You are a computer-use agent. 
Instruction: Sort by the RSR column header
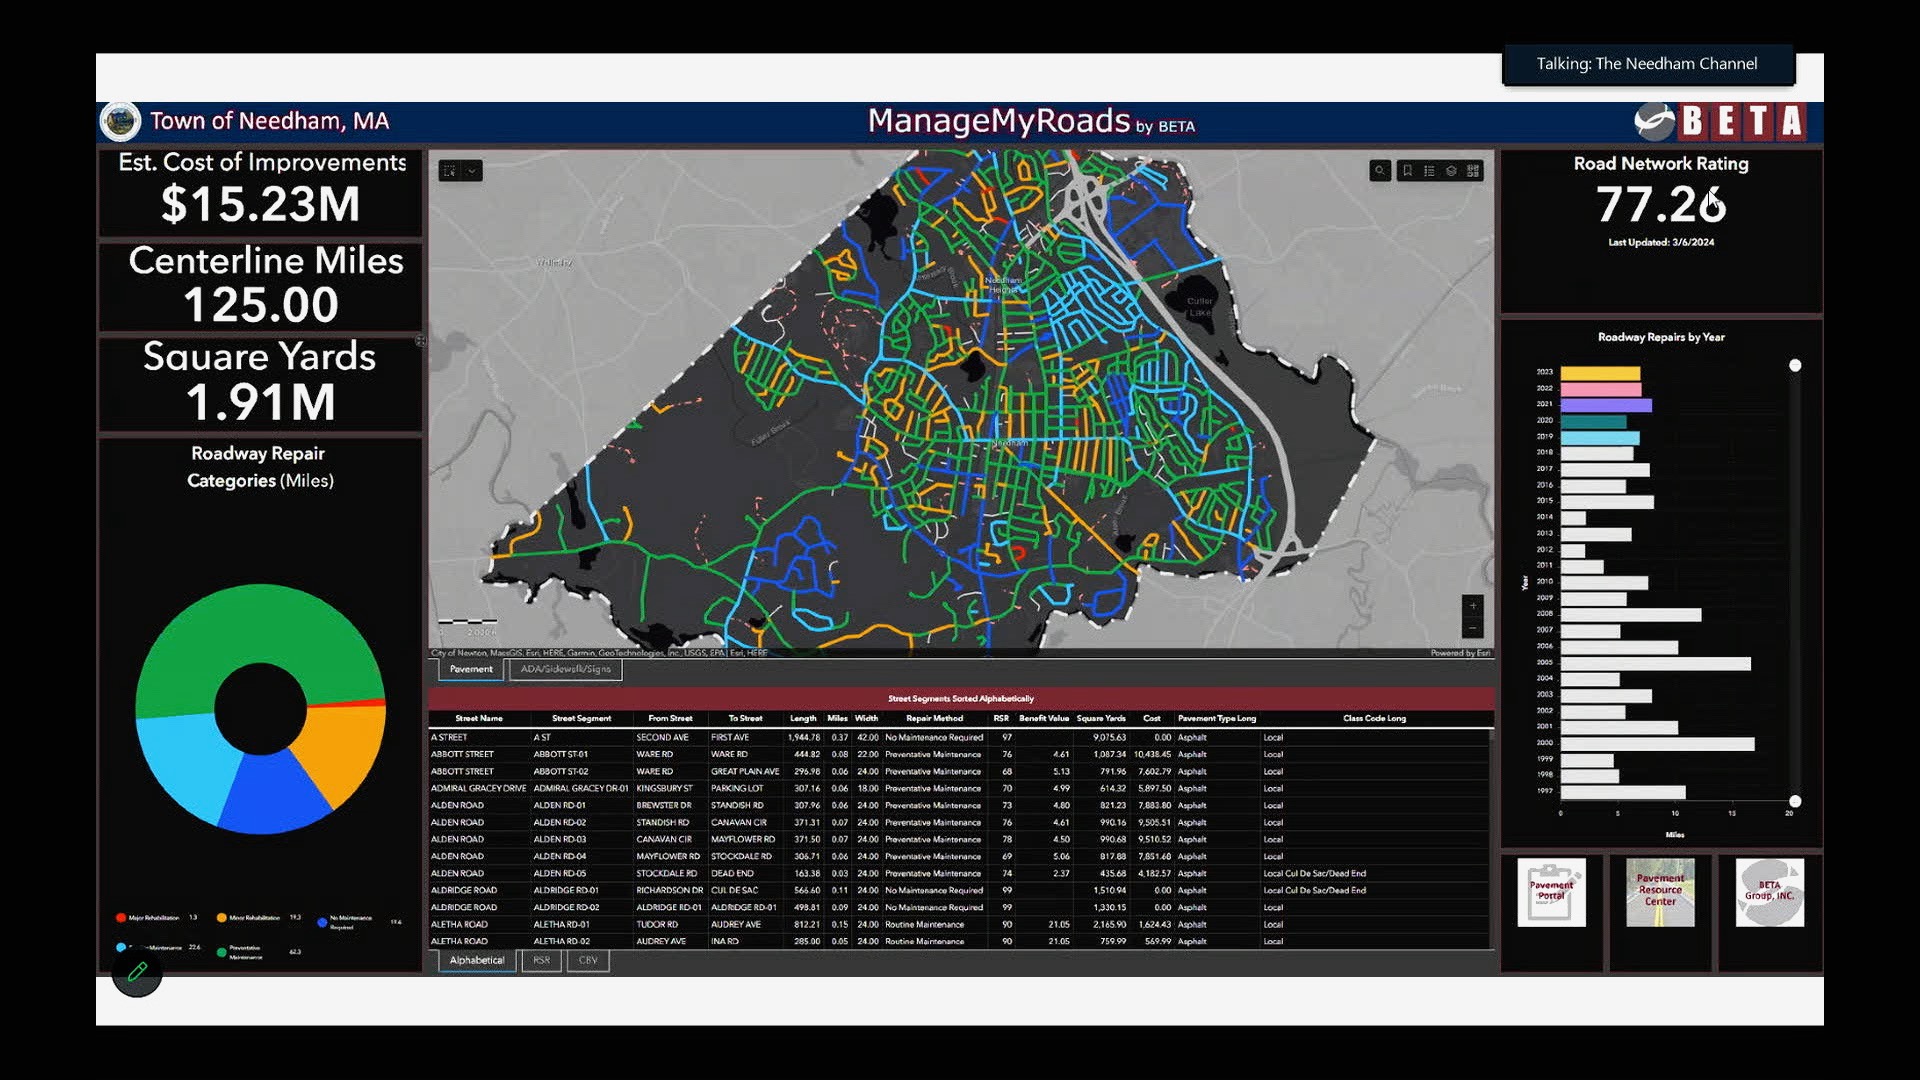tap(1001, 718)
